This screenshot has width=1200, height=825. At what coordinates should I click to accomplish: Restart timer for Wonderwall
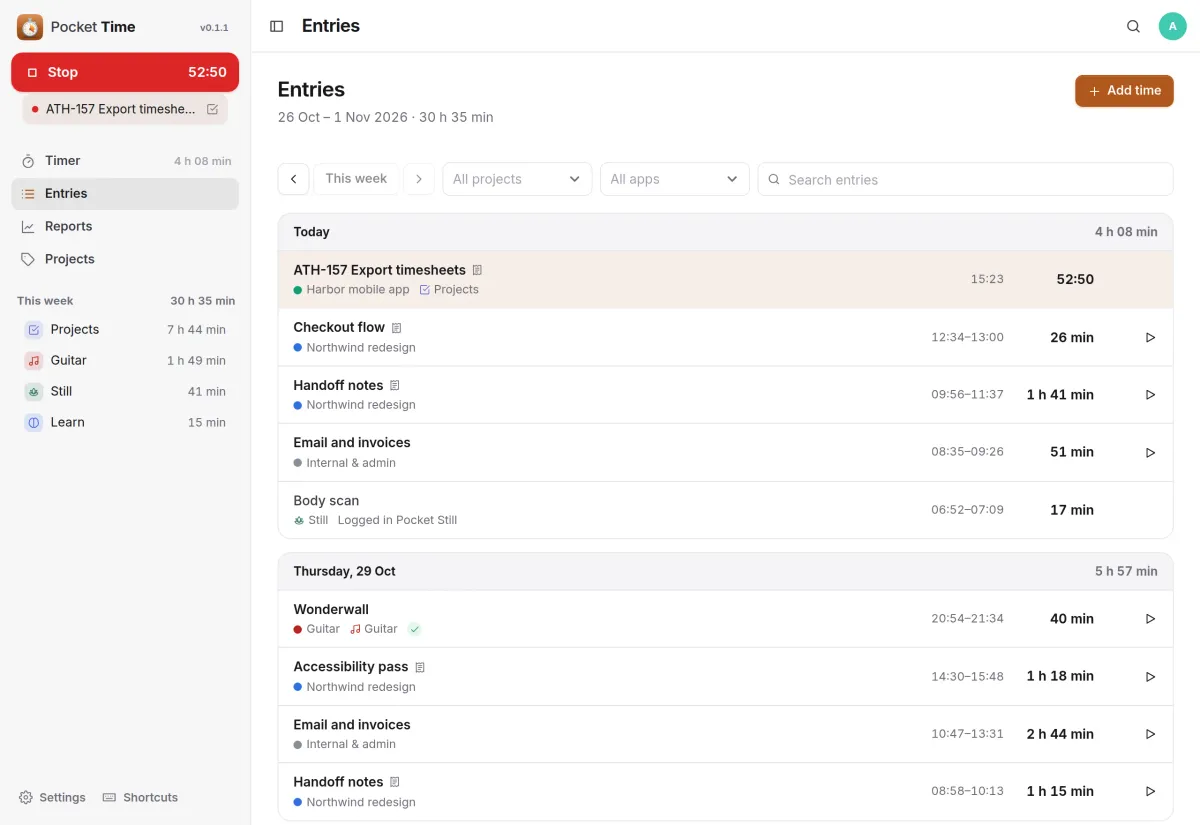[x=1150, y=619]
